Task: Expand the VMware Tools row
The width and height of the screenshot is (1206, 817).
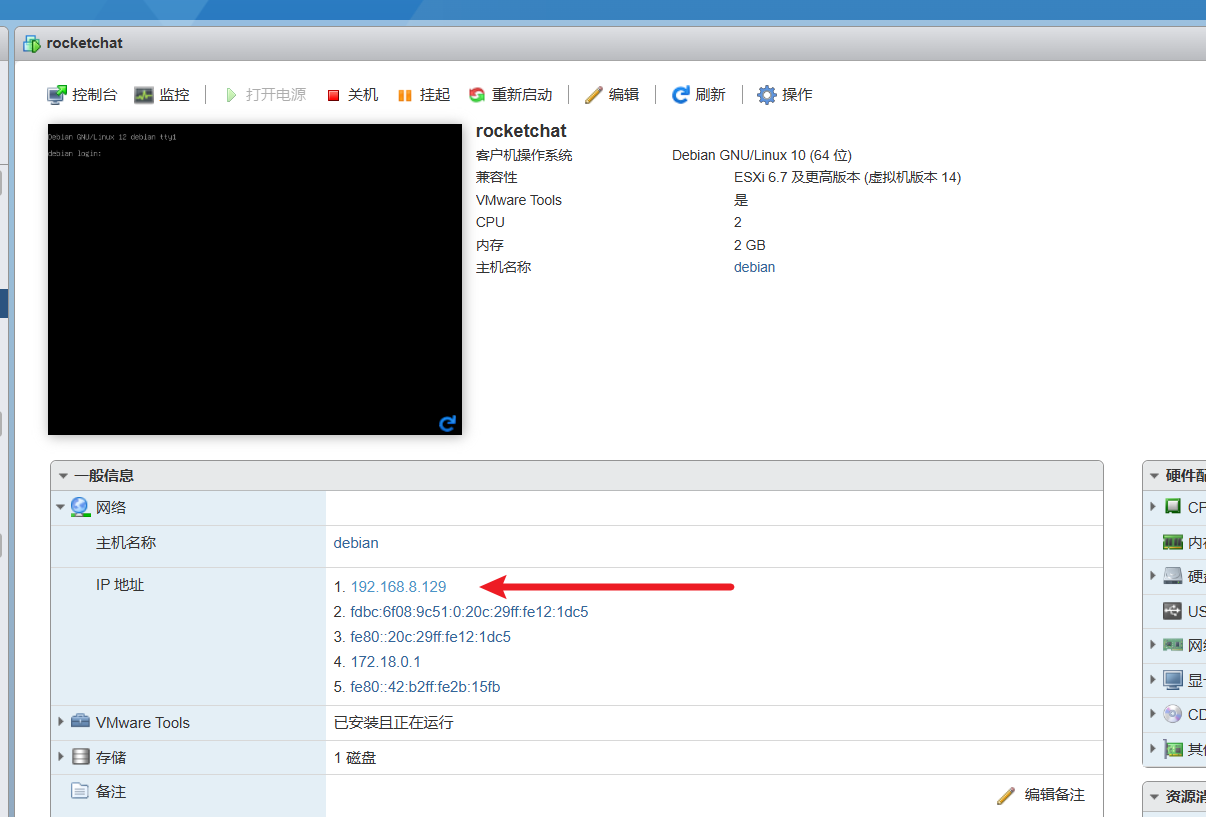Action: coord(61,722)
